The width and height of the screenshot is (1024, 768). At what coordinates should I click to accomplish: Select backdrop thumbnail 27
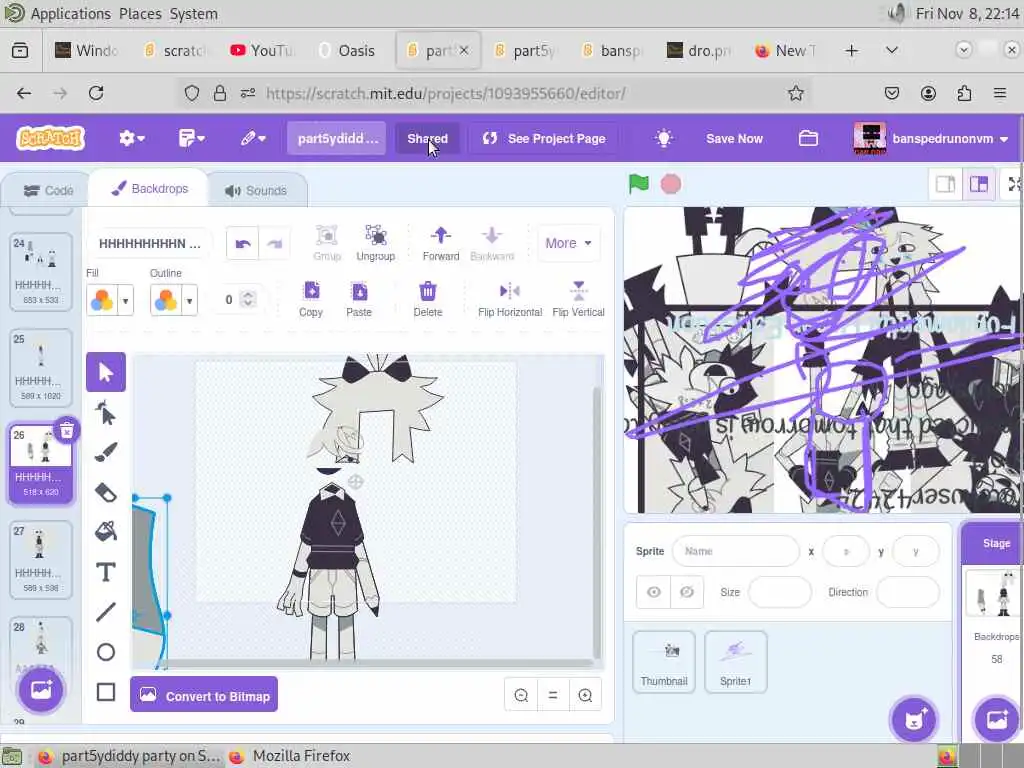tap(40, 560)
